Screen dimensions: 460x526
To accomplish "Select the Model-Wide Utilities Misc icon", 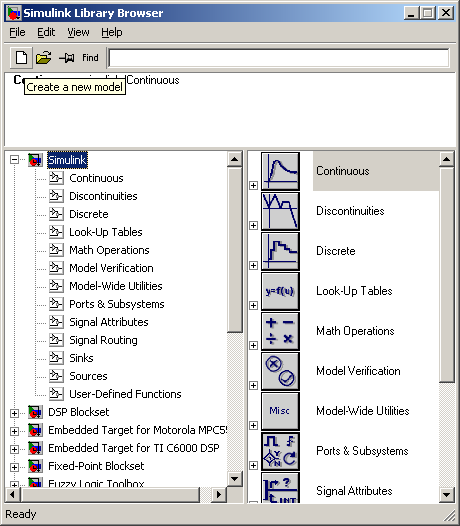I will 280,411.
